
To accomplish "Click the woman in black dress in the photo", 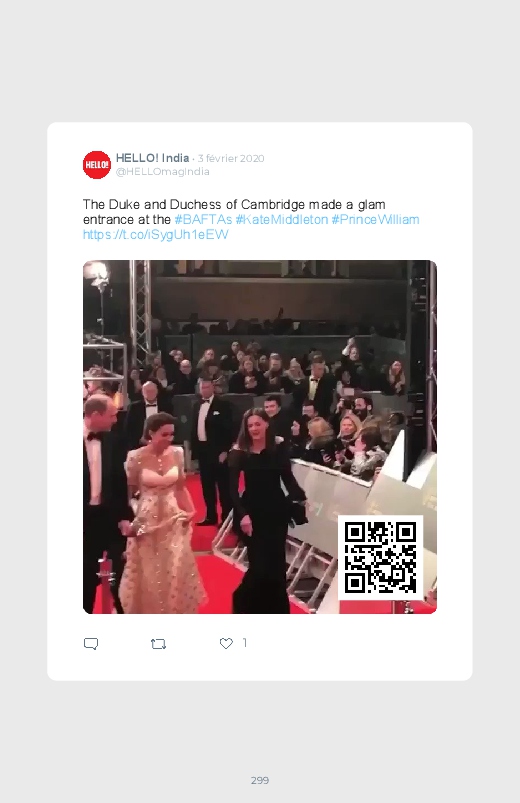I will coord(264,512).
